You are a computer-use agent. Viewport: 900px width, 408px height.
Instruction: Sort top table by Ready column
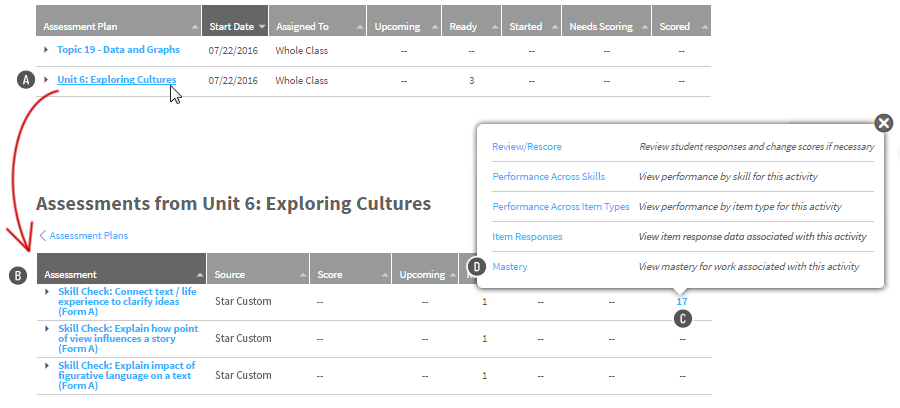coord(471,21)
